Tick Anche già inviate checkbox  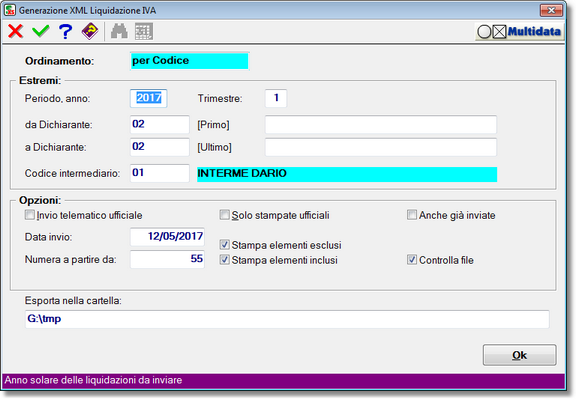click(412, 215)
